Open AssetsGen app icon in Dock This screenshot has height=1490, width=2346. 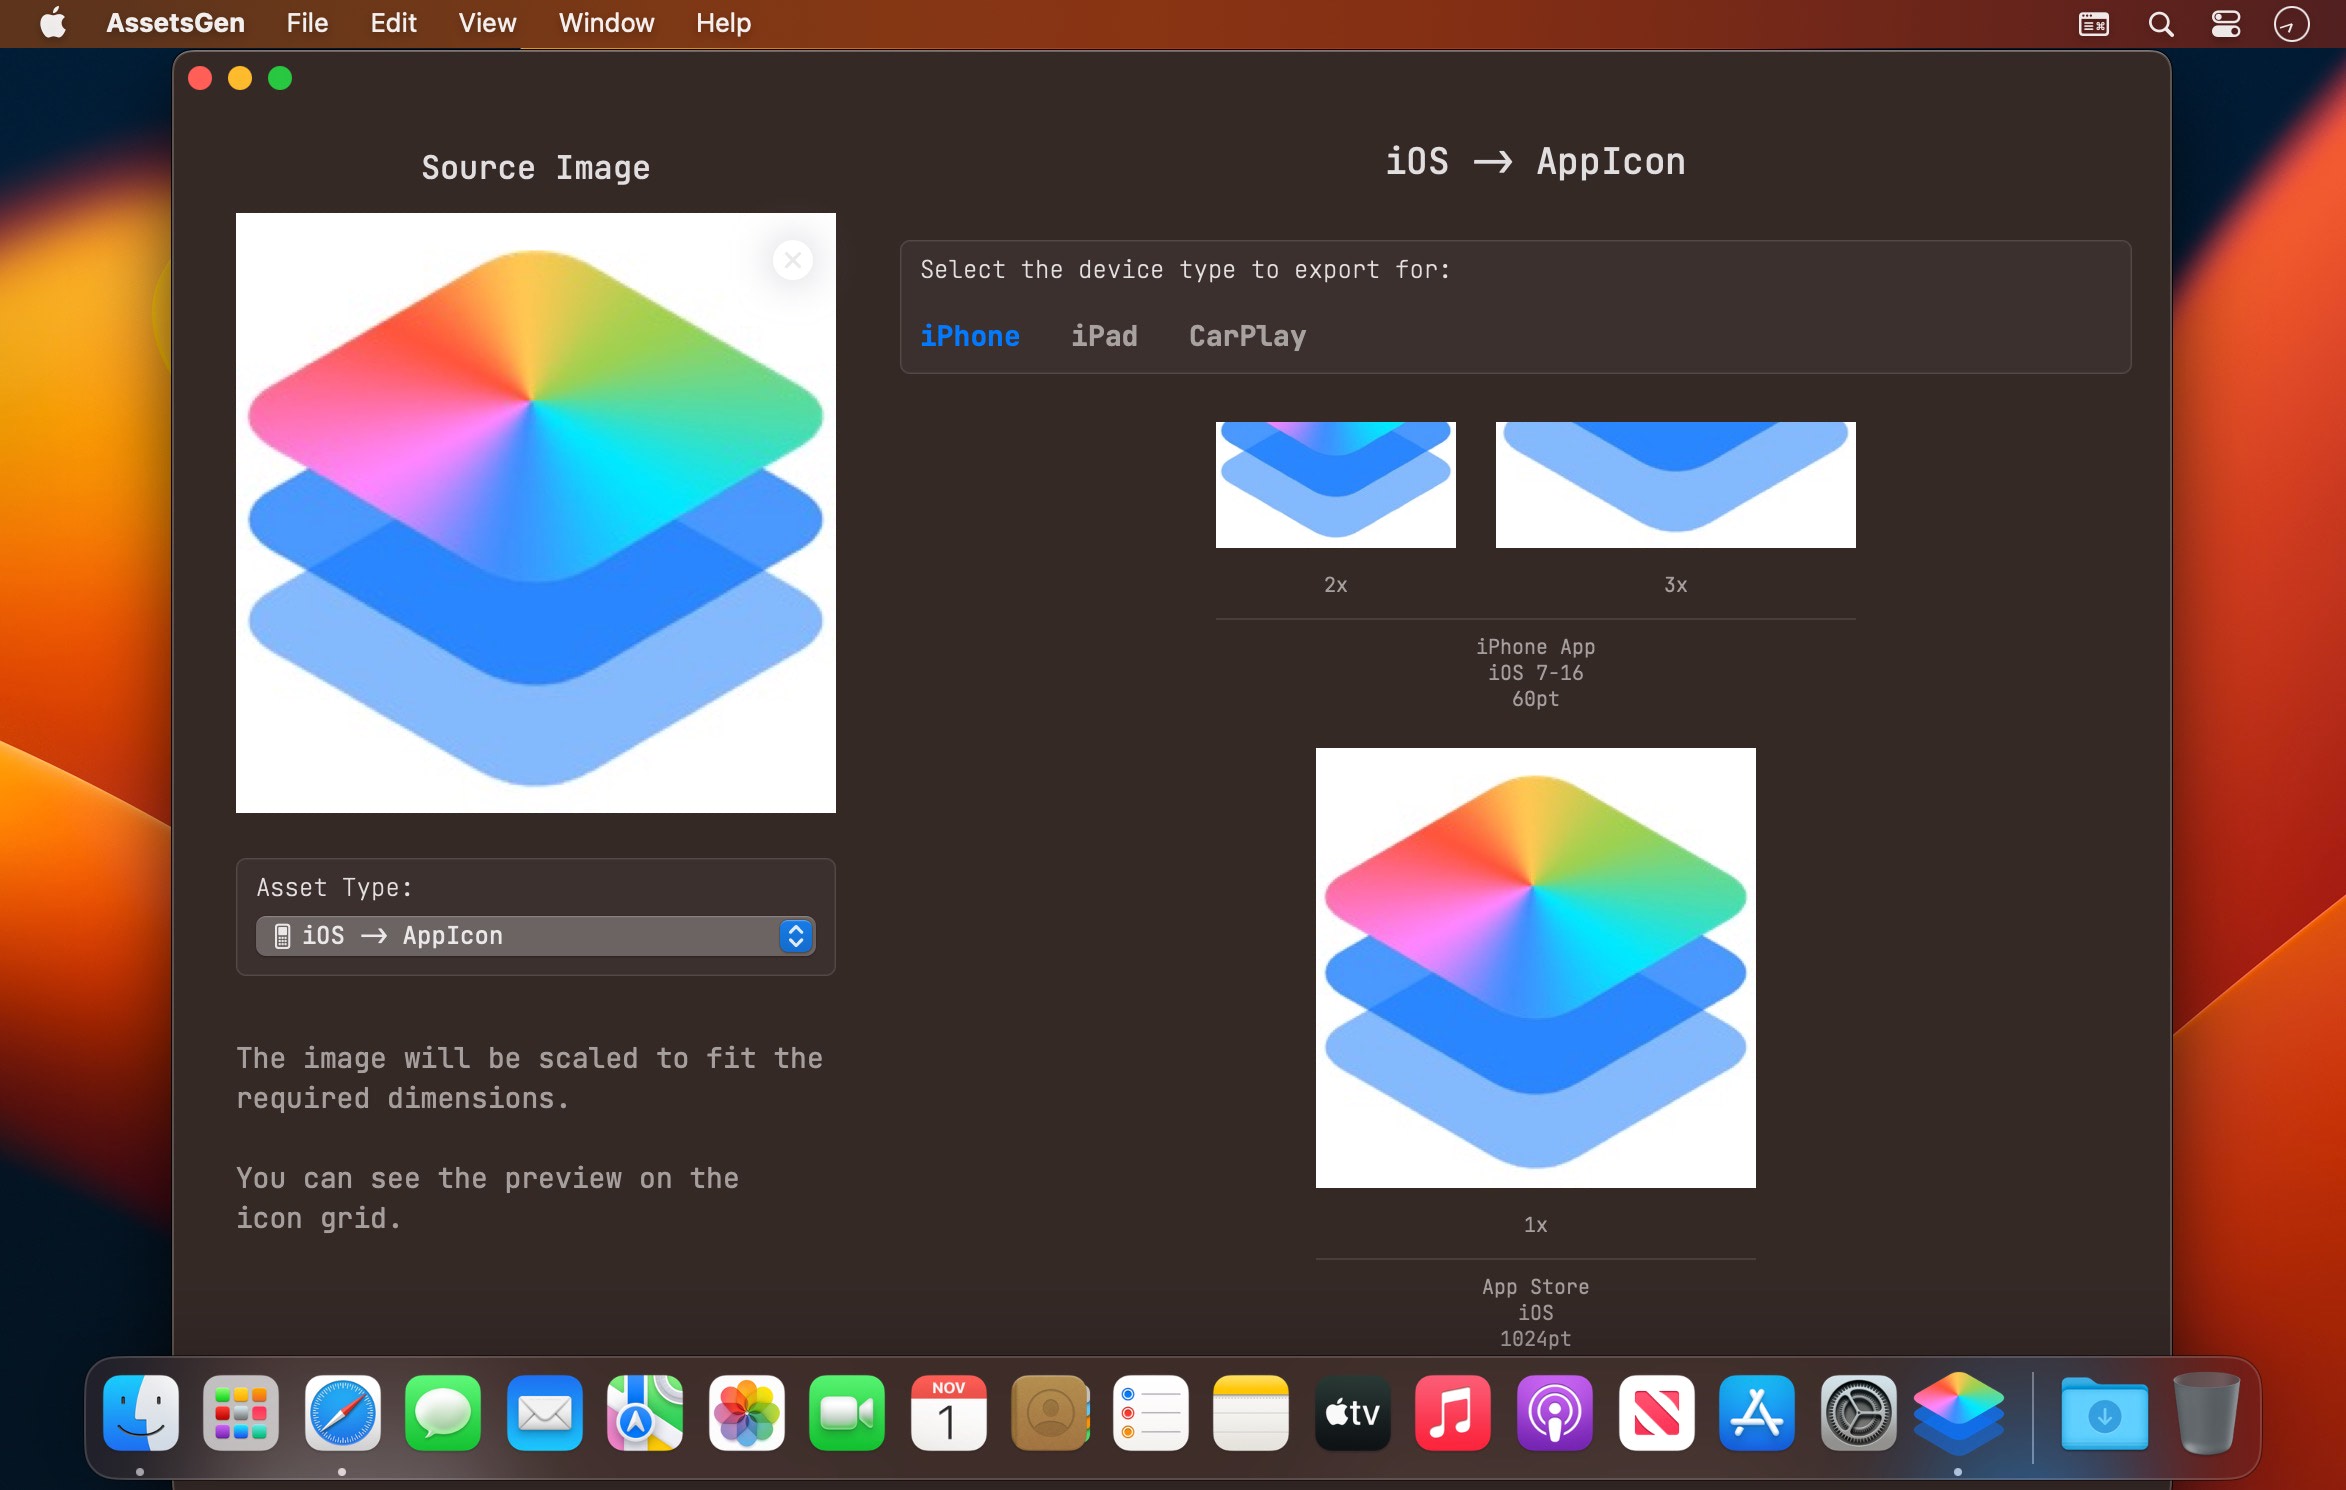(1957, 1413)
